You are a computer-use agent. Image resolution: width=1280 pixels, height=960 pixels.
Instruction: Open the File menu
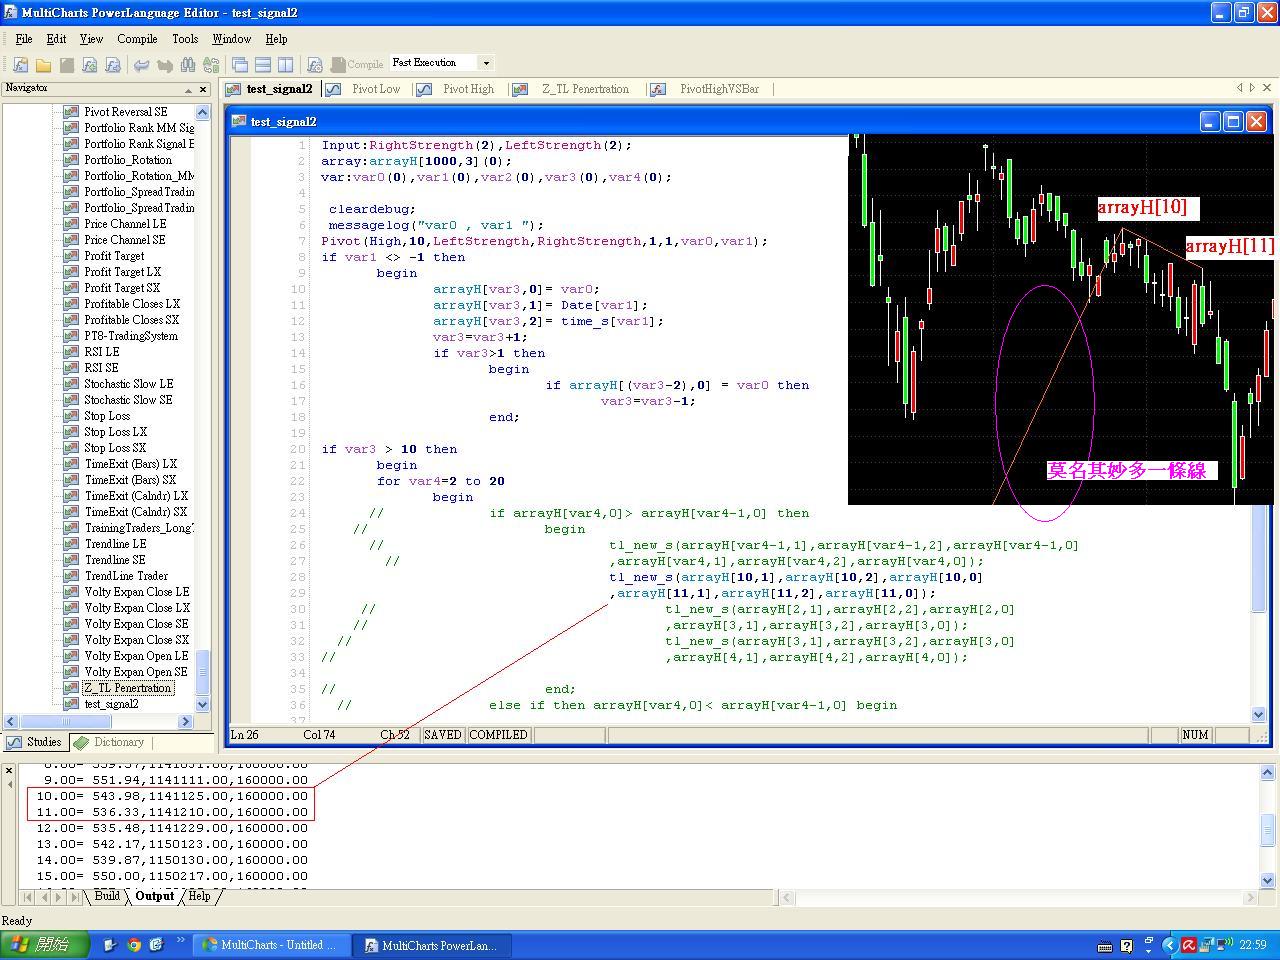(x=24, y=39)
